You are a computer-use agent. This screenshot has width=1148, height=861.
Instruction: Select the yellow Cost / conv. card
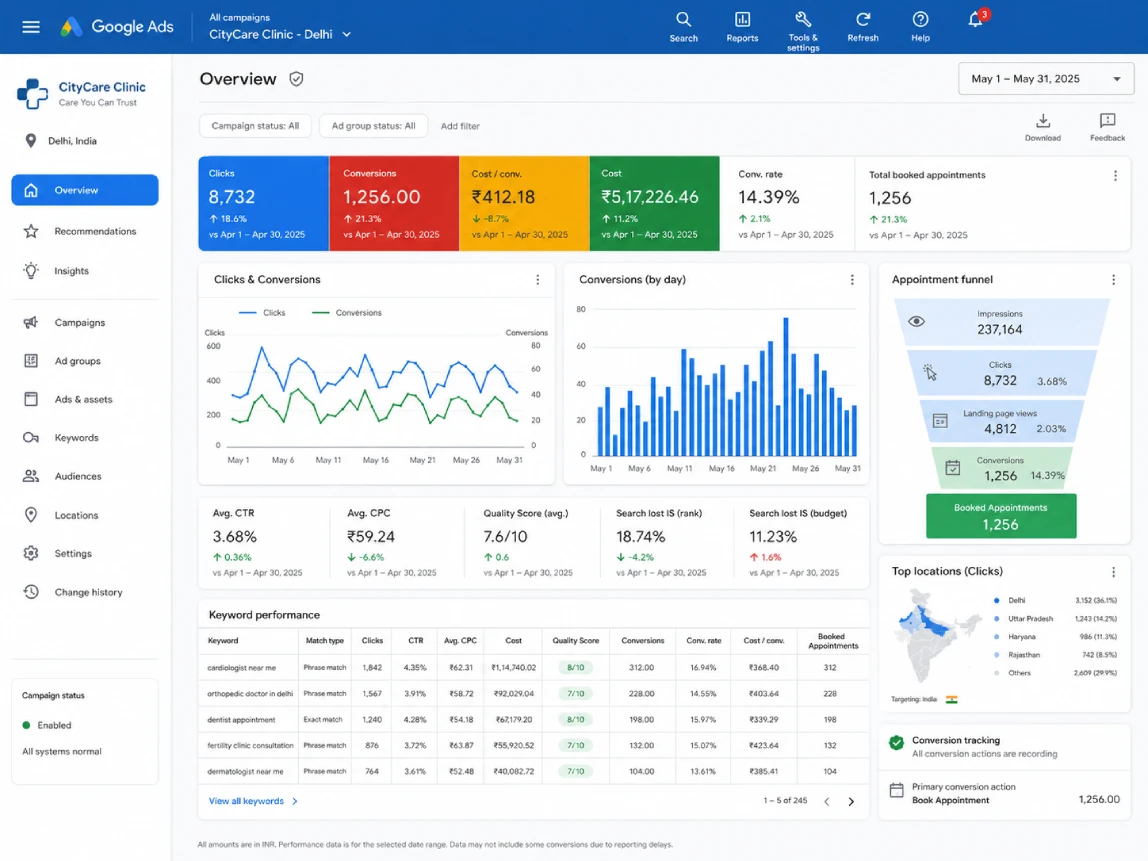coord(524,204)
